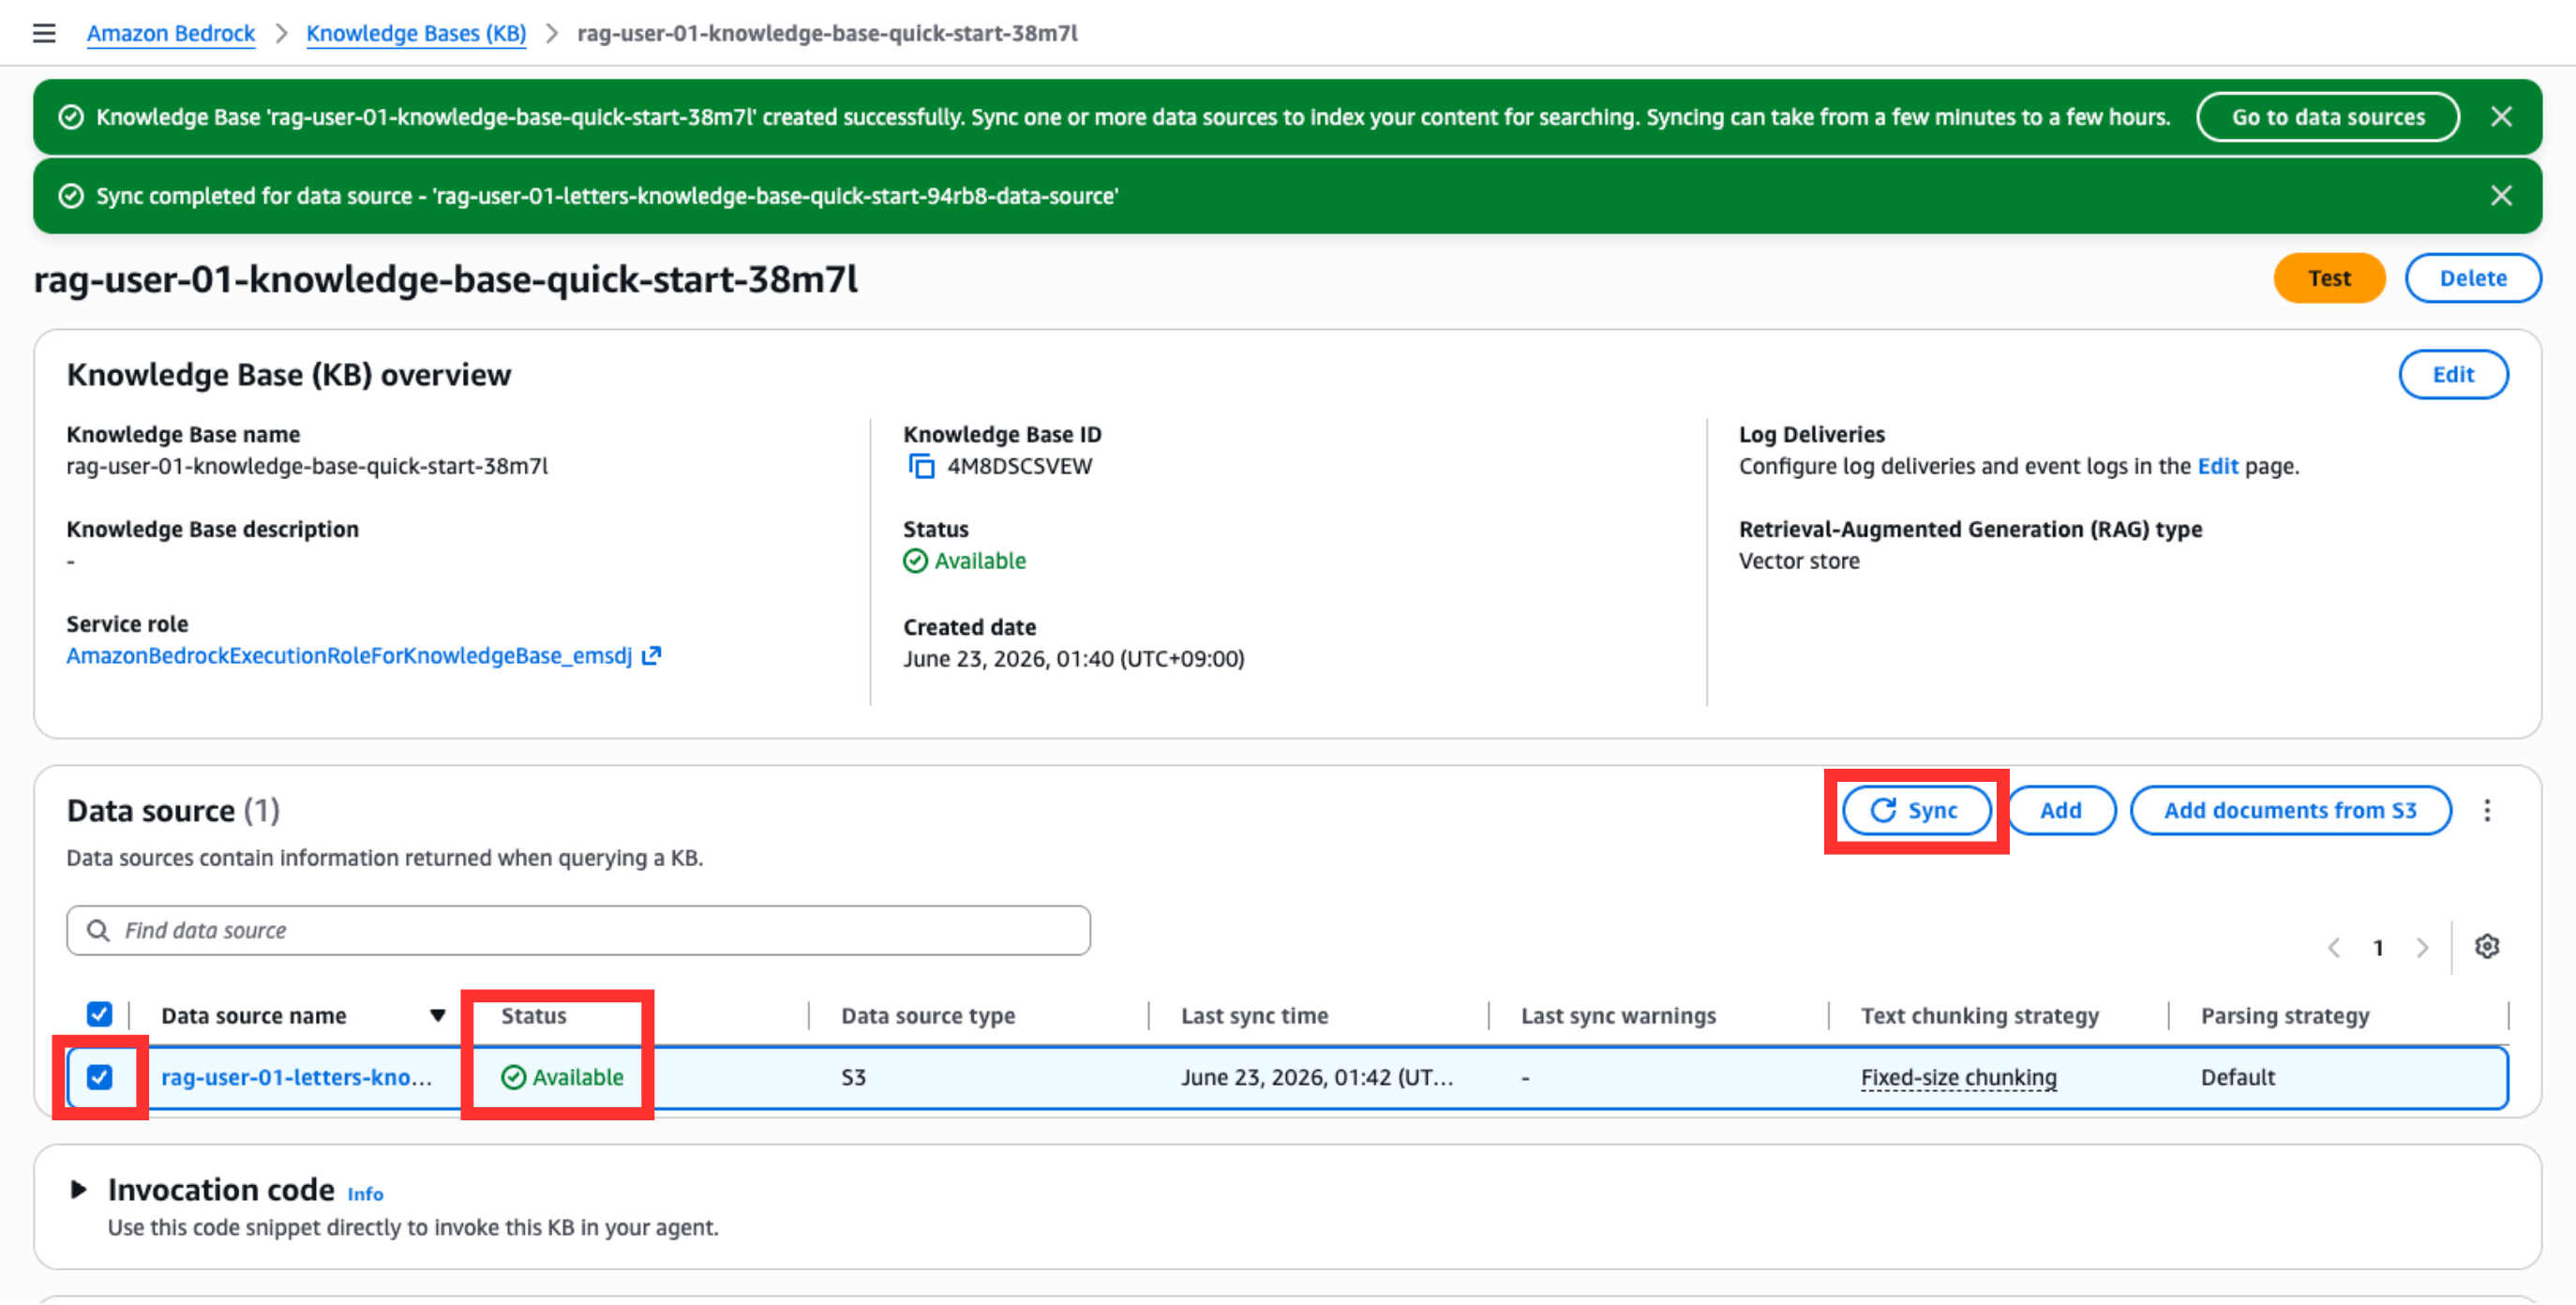This screenshot has height=1305, width=2576.
Task: Dismiss the sync completed banner
Action: point(2501,195)
